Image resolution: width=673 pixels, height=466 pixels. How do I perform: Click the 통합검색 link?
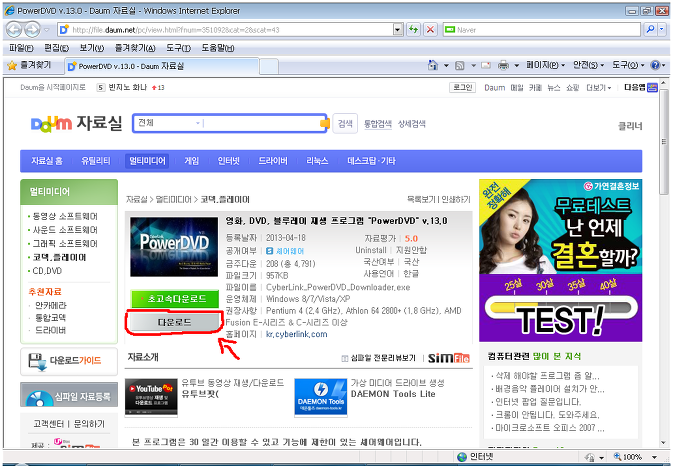378,124
